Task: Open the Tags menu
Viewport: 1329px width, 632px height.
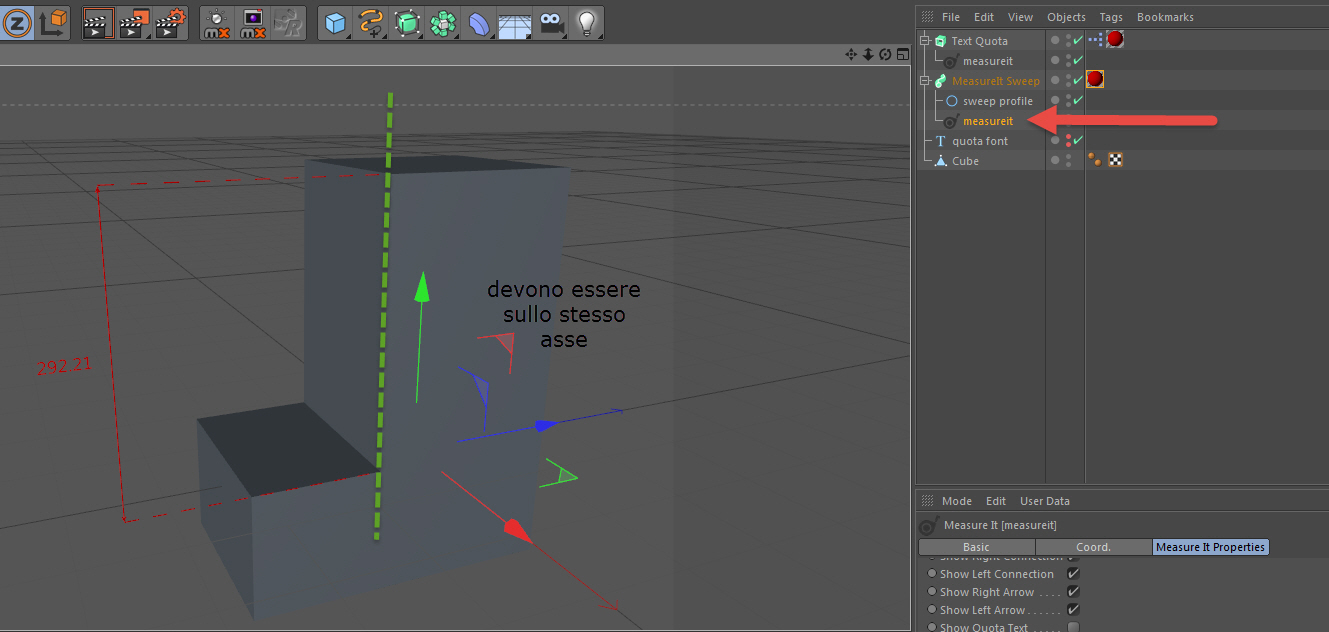Action: (1111, 17)
